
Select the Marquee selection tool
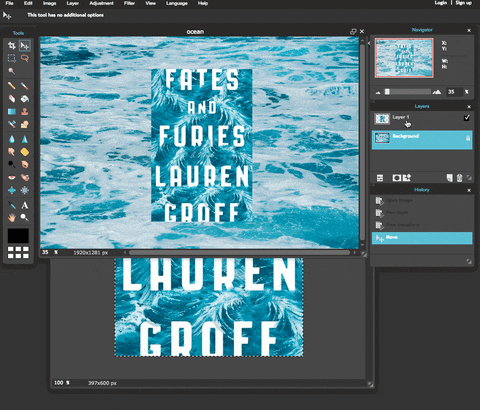click(12, 59)
